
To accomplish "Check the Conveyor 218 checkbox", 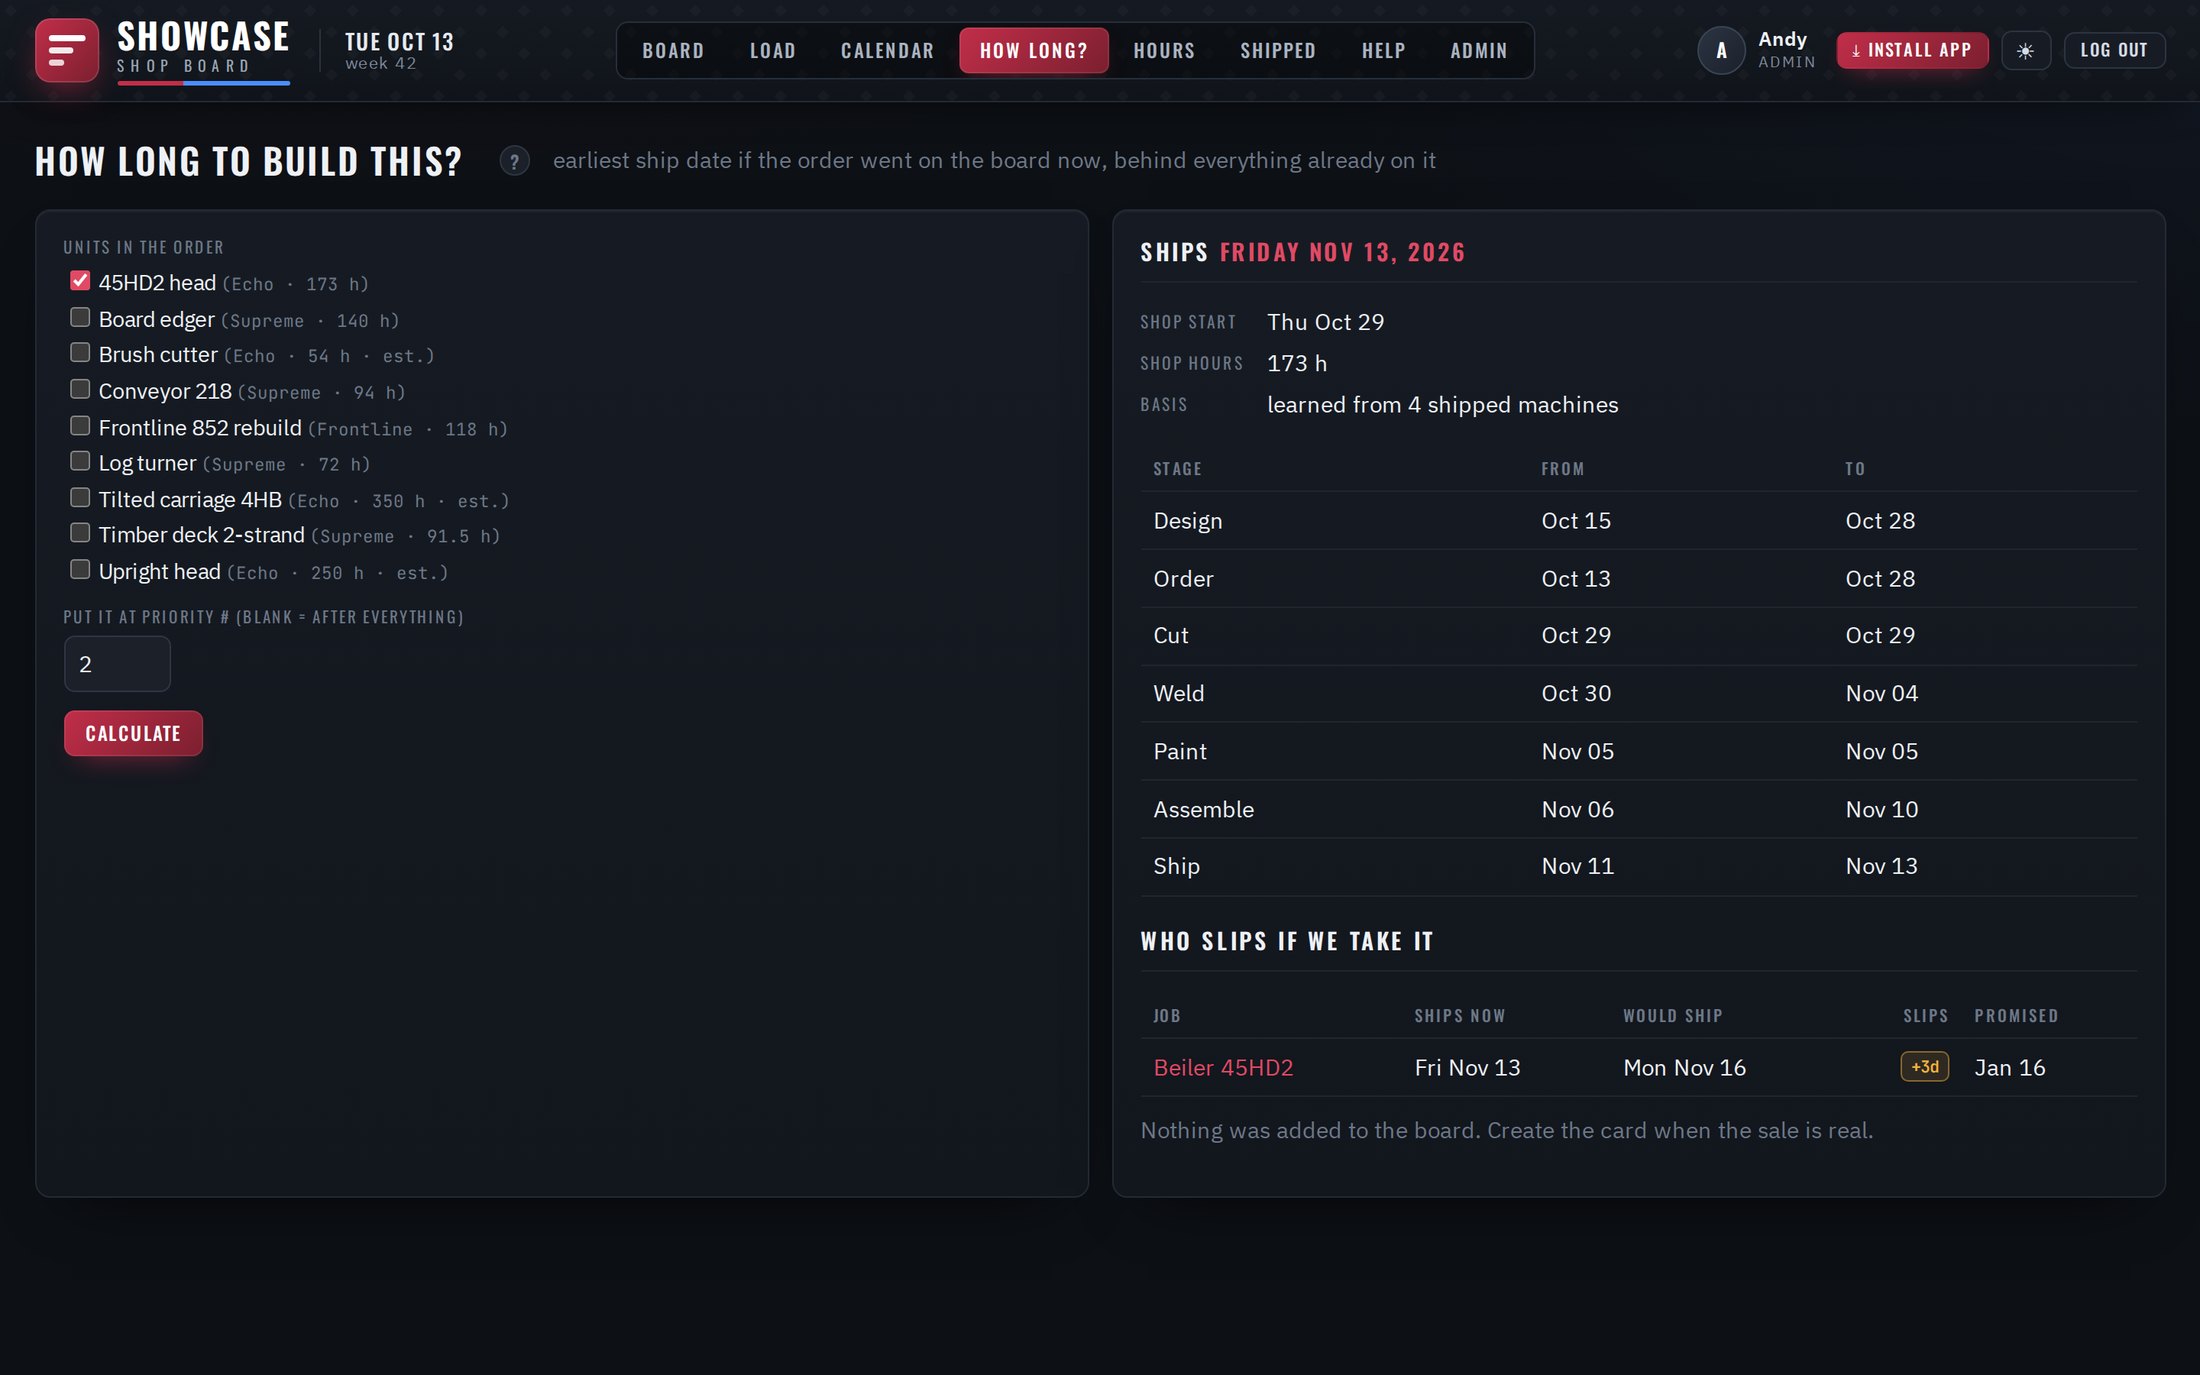I will click(x=80, y=389).
